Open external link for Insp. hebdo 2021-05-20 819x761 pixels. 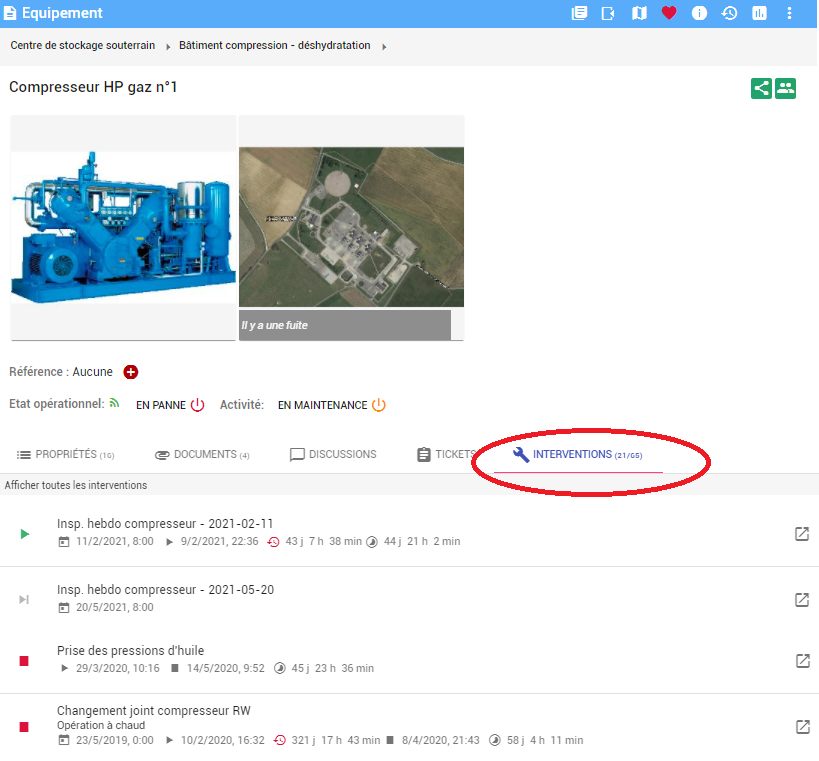[802, 600]
